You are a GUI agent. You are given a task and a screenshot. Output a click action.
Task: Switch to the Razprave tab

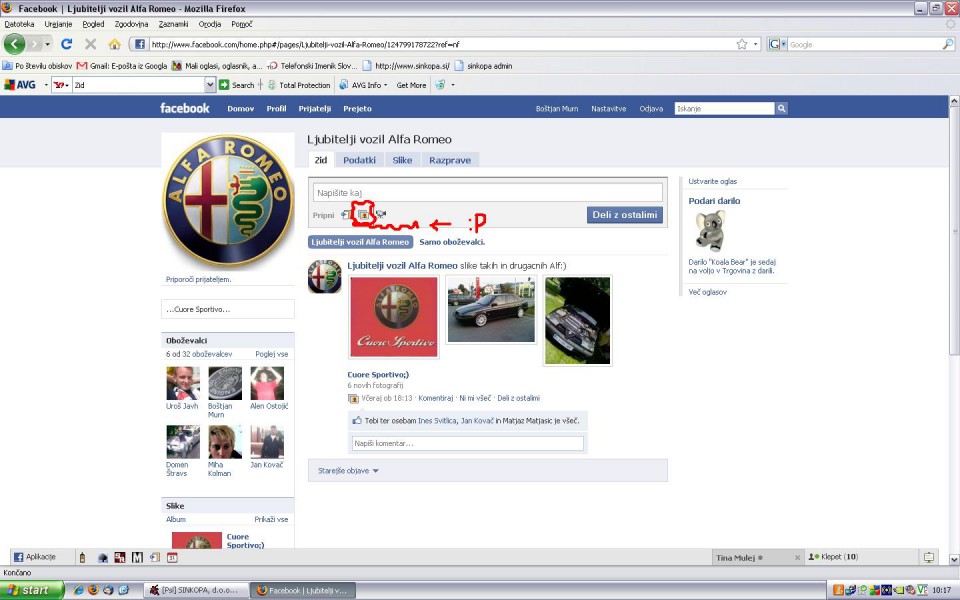pos(450,160)
